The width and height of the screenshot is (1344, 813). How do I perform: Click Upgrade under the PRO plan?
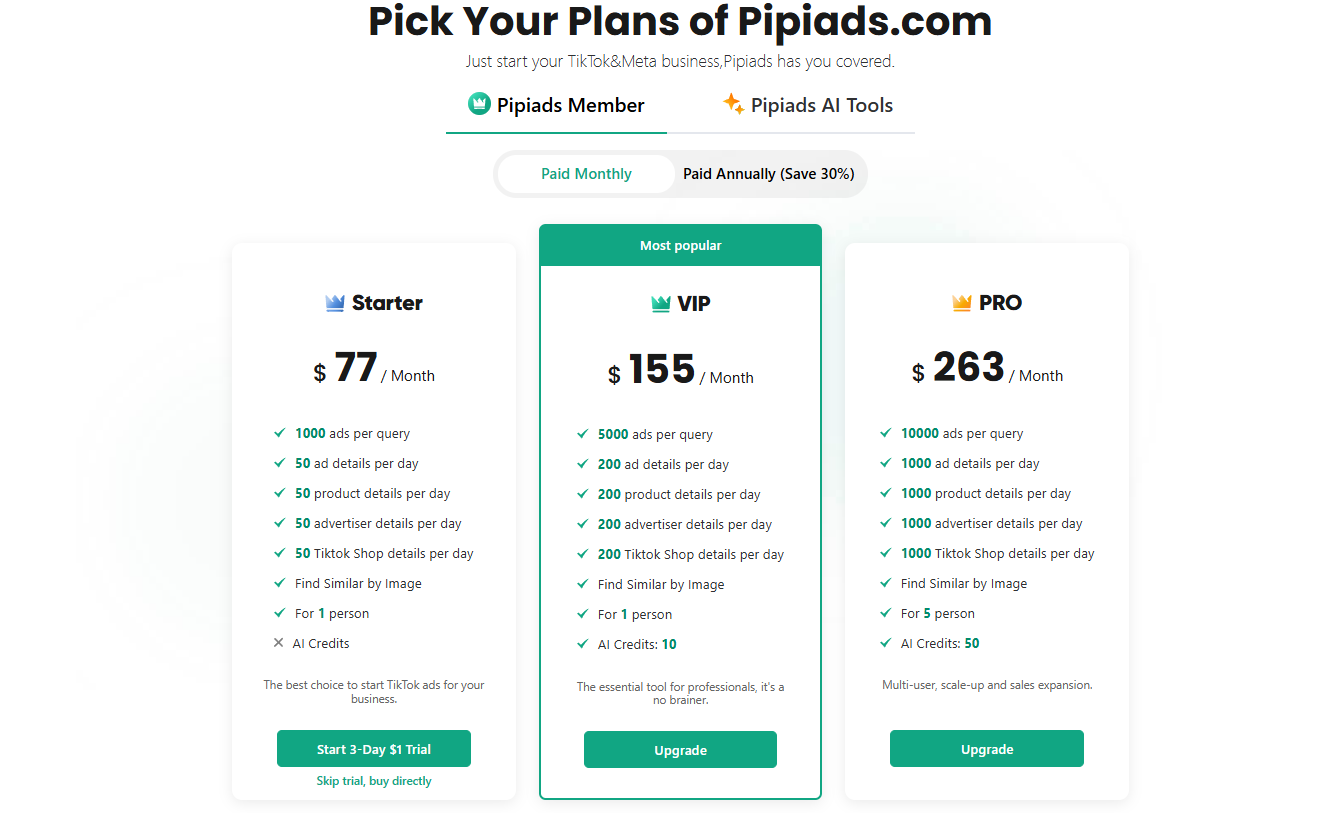tap(987, 749)
